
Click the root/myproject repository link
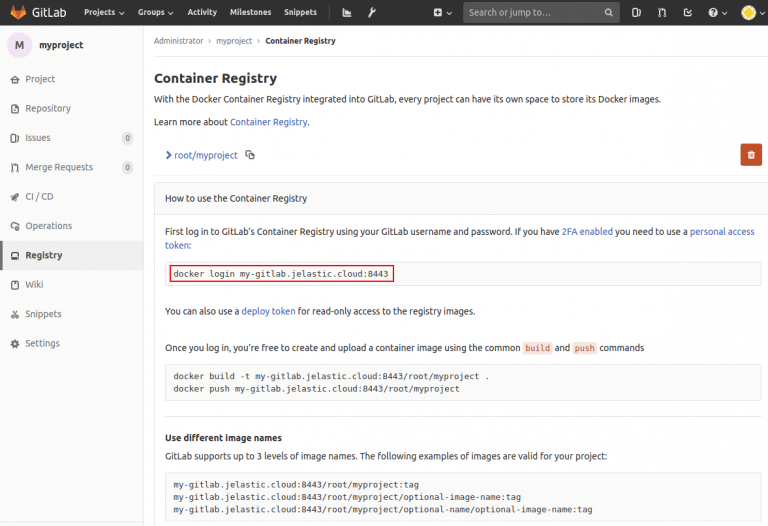pos(206,155)
